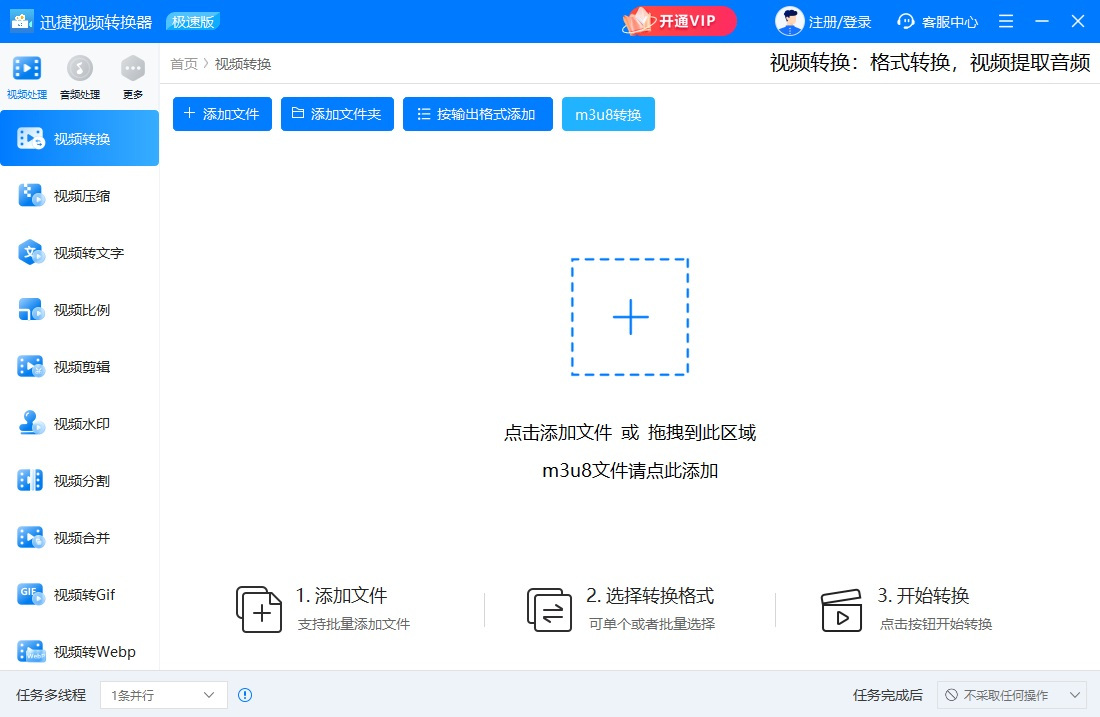Open the hamburger menu in the title bar
This screenshot has width=1100, height=717.
point(1005,20)
